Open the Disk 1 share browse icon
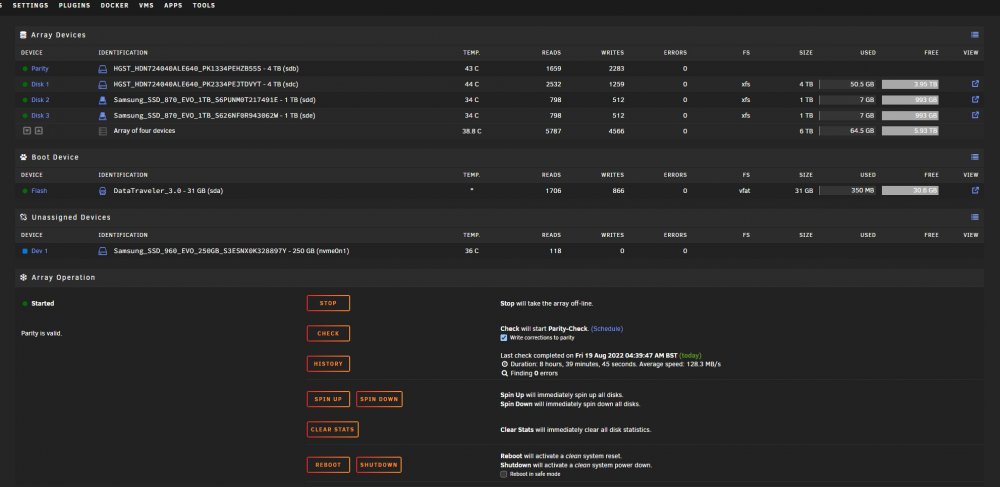 974,84
